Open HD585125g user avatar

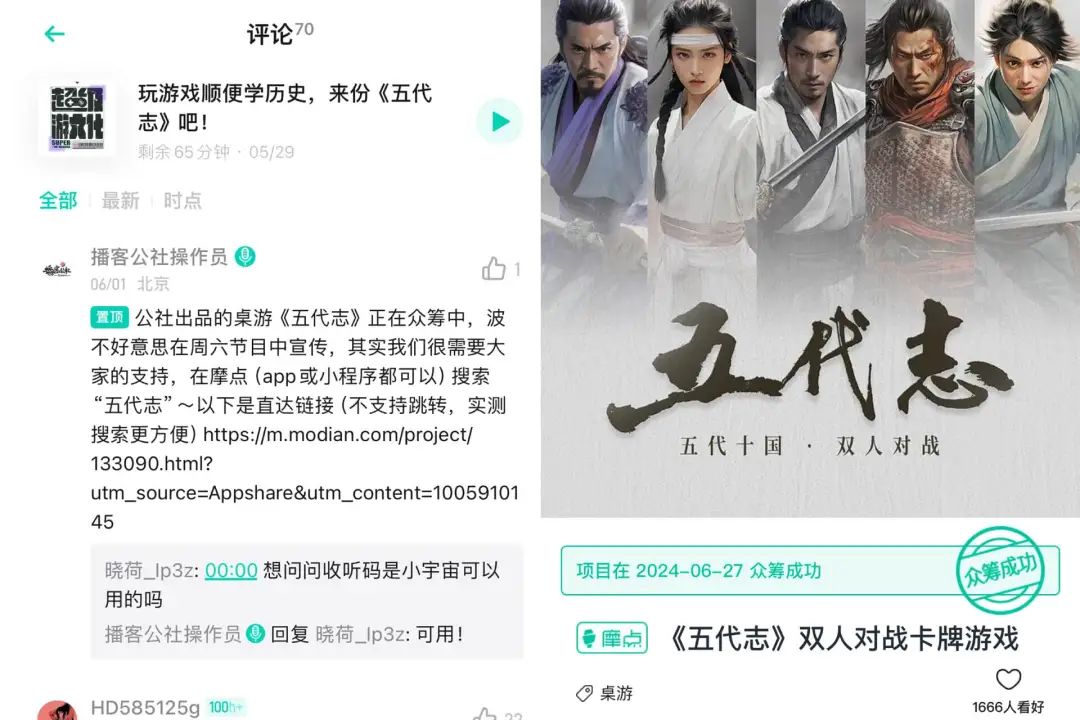(57, 710)
